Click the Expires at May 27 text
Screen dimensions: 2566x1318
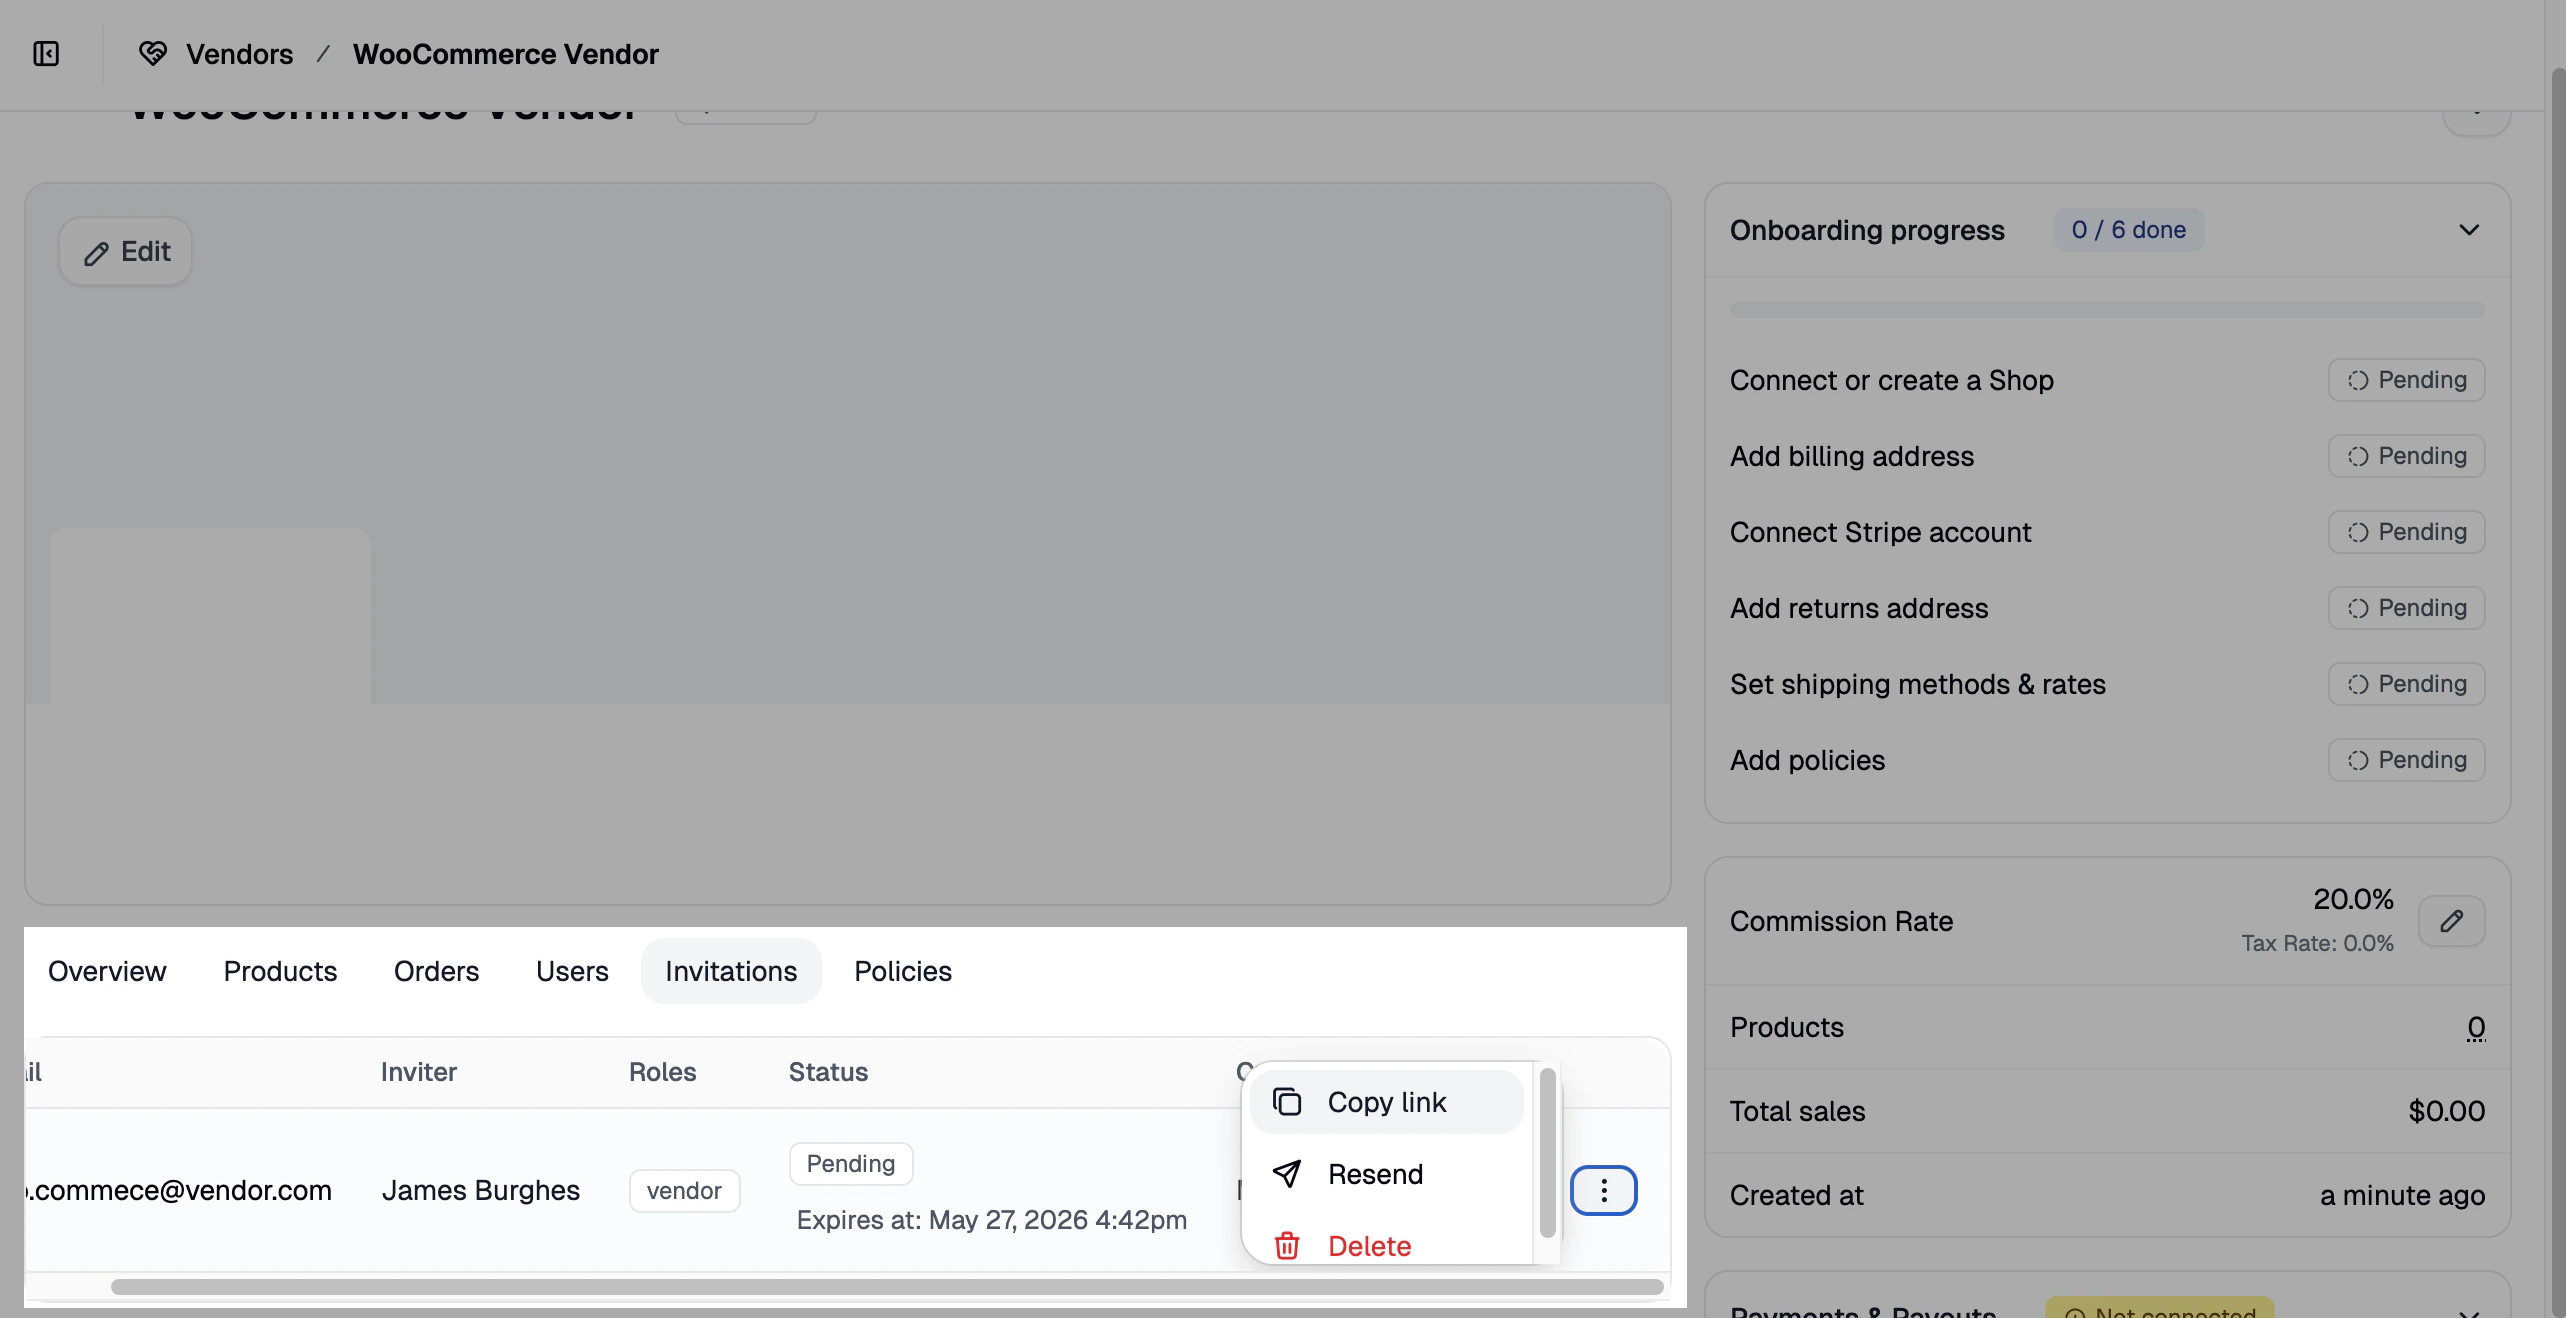[x=991, y=1220]
